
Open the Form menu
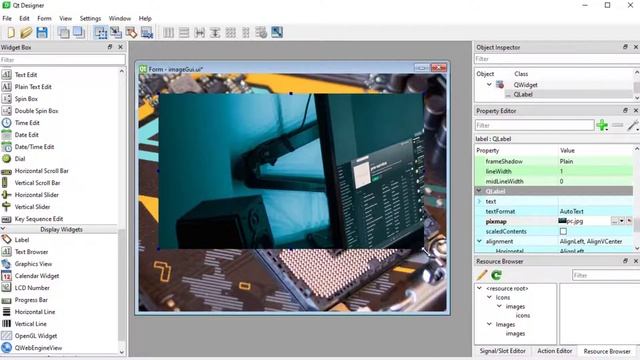pyautogui.click(x=44, y=18)
